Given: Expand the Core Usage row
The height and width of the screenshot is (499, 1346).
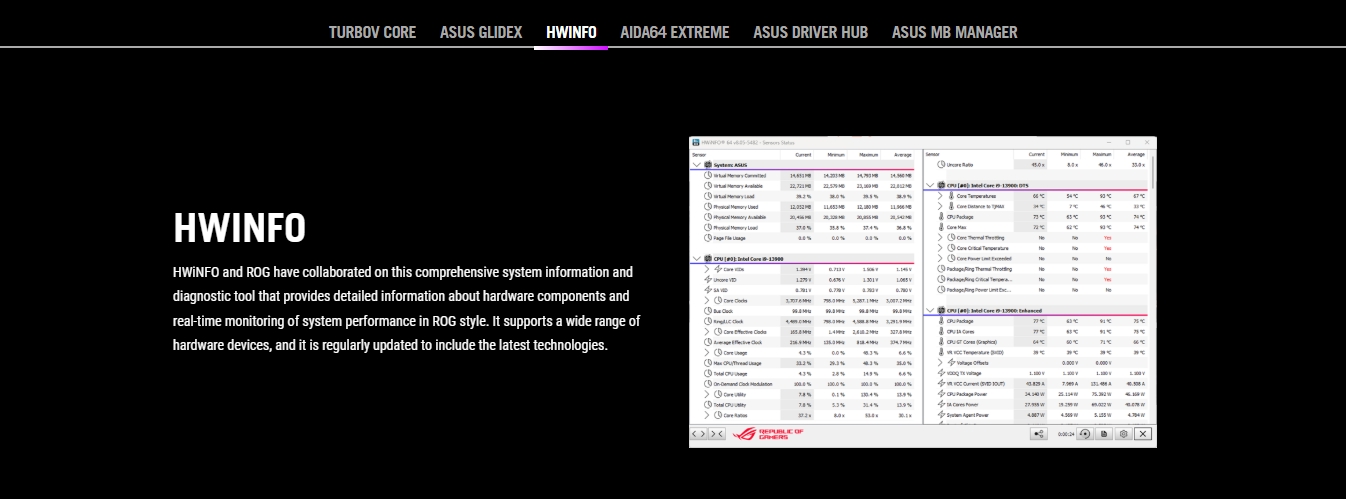Looking at the screenshot, I should tap(706, 352).
